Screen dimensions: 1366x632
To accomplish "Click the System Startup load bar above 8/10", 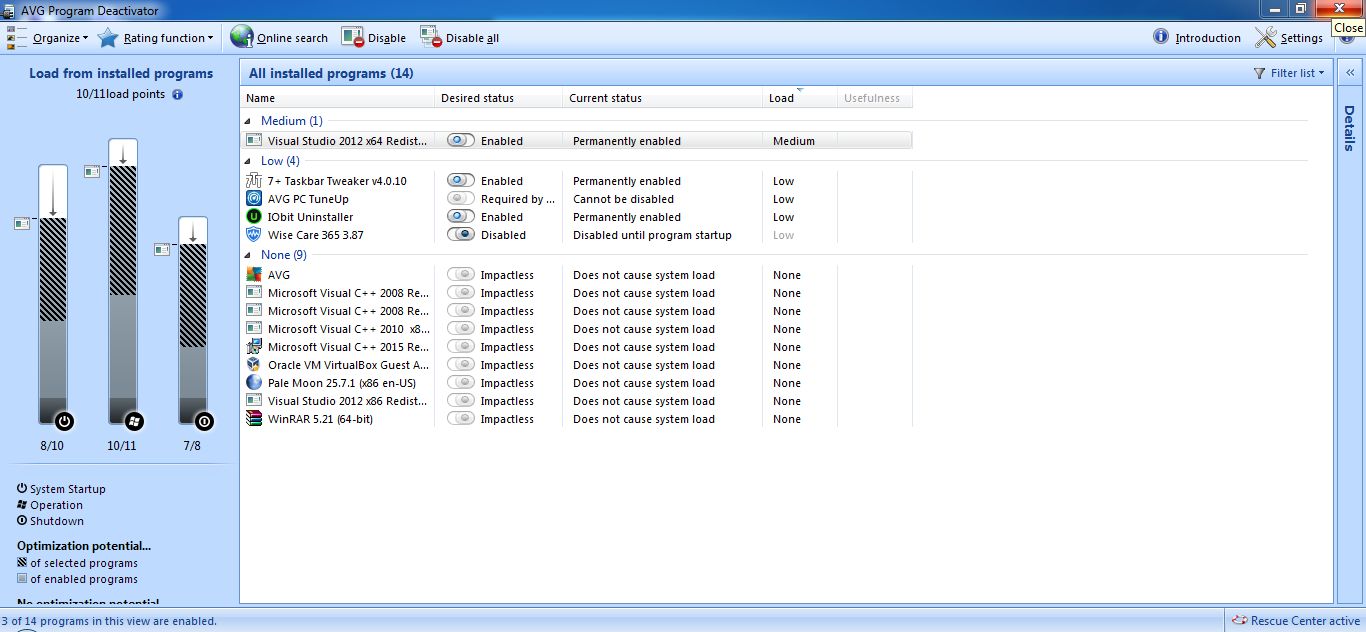I will [53, 294].
